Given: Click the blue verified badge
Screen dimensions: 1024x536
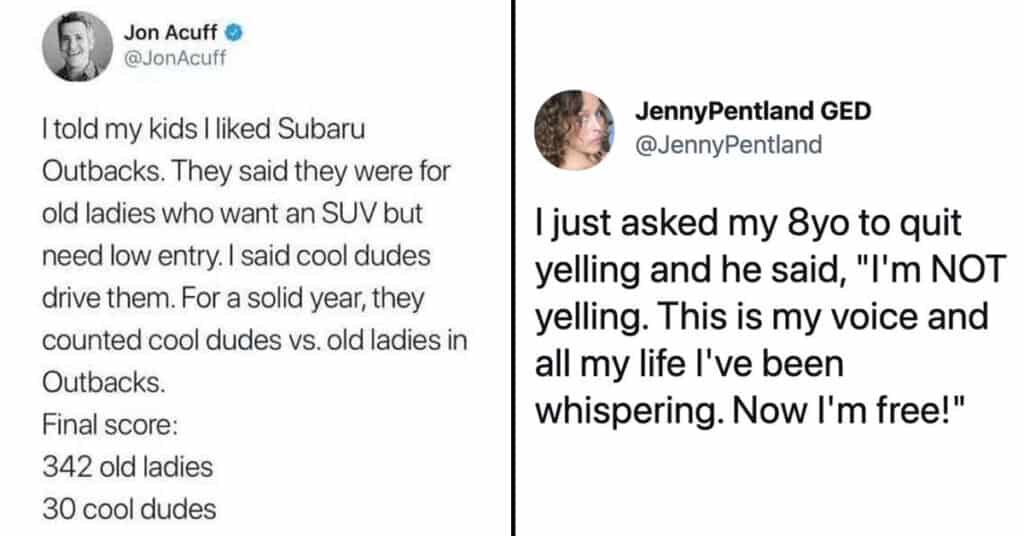Looking at the screenshot, I should pos(237,33).
